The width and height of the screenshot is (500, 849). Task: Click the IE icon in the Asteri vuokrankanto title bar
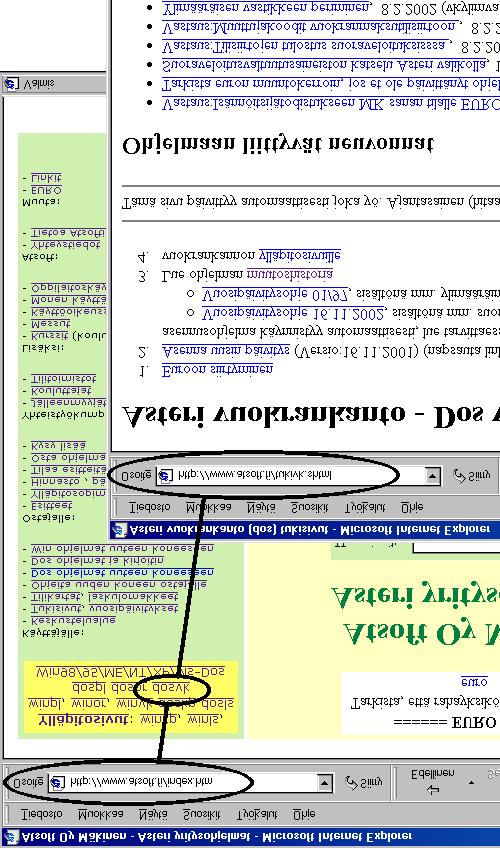pyautogui.click(x=120, y=530)
